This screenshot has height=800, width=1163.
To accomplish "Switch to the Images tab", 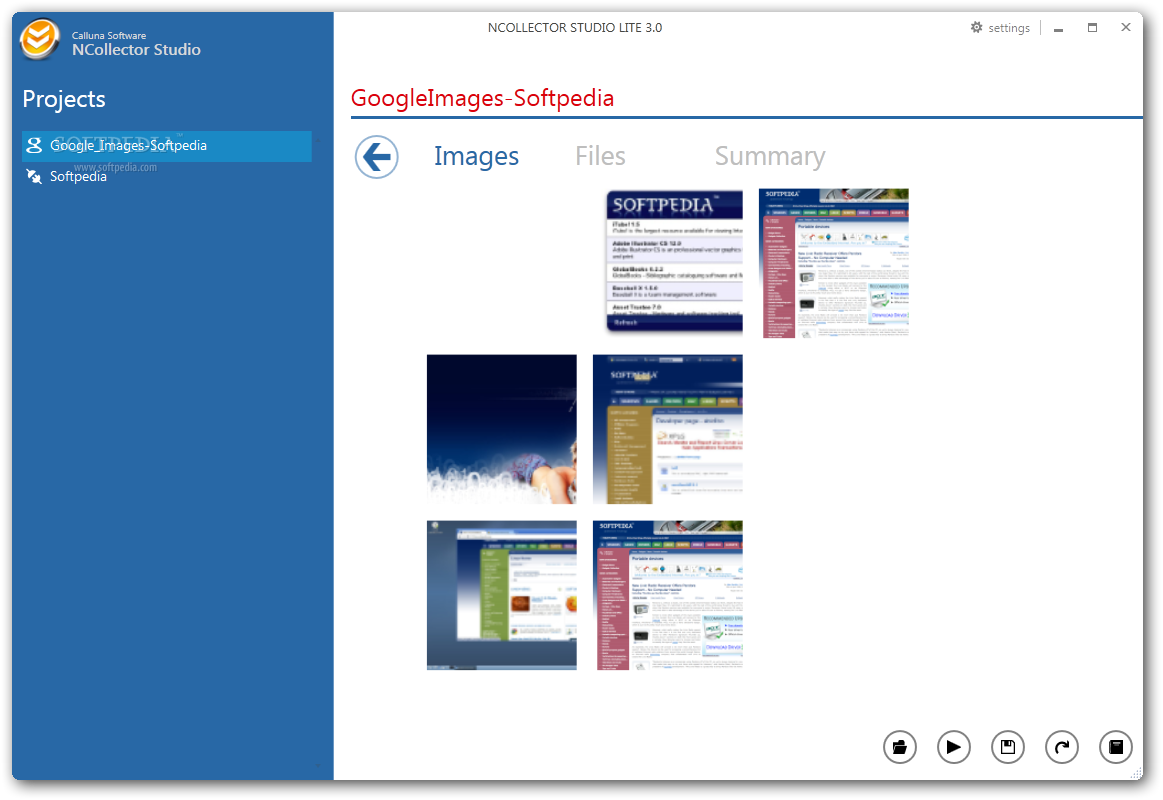I will (476, 156).
